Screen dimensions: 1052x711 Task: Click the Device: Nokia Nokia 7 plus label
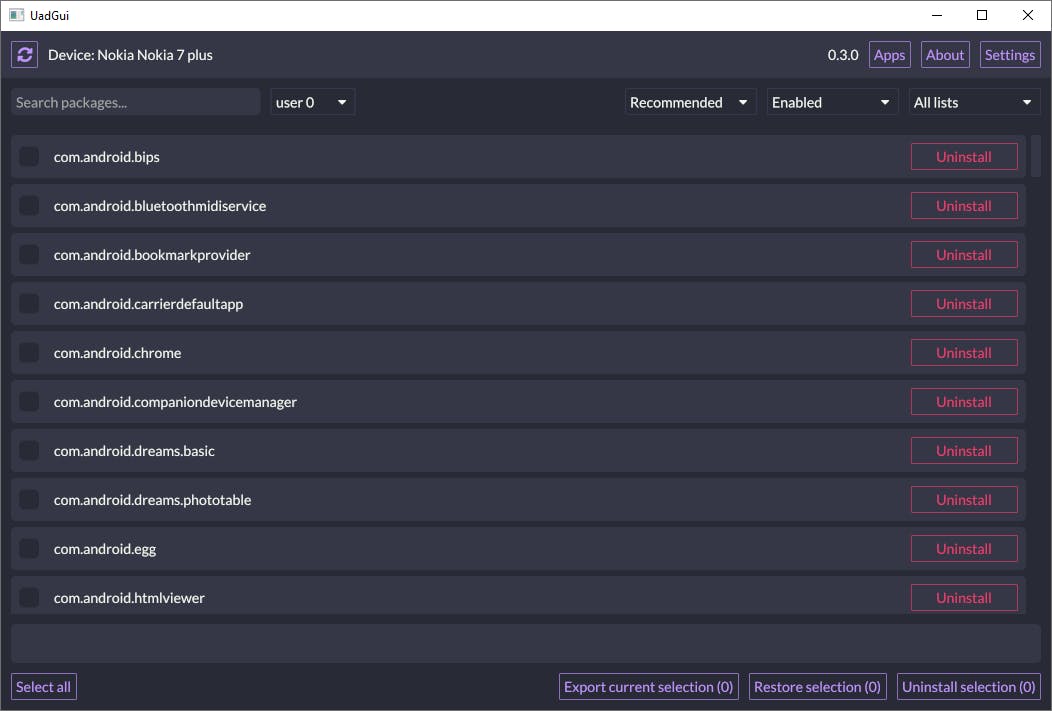click(130, 55)
